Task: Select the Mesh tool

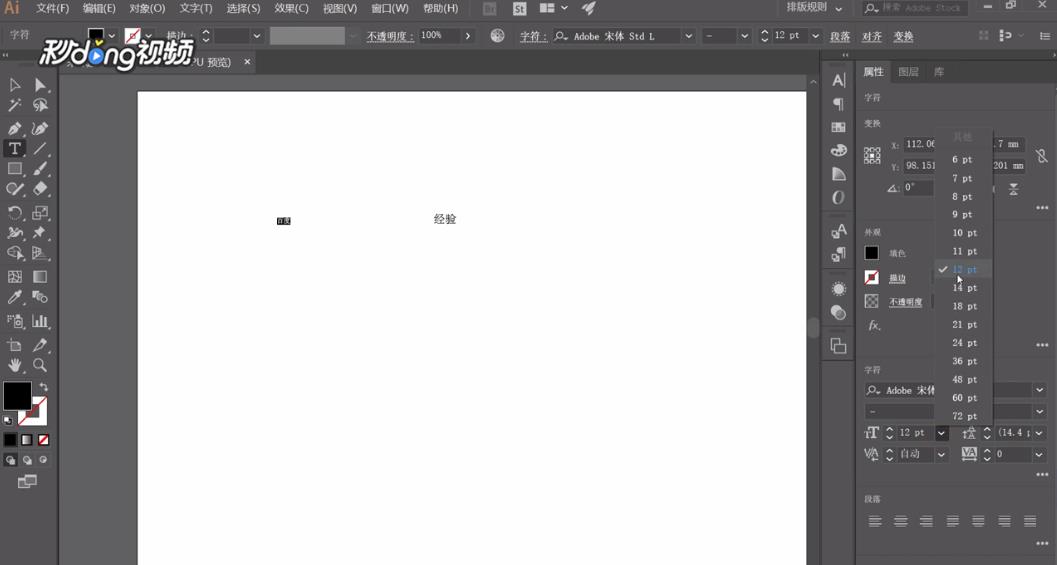Action: click(15, 277)
